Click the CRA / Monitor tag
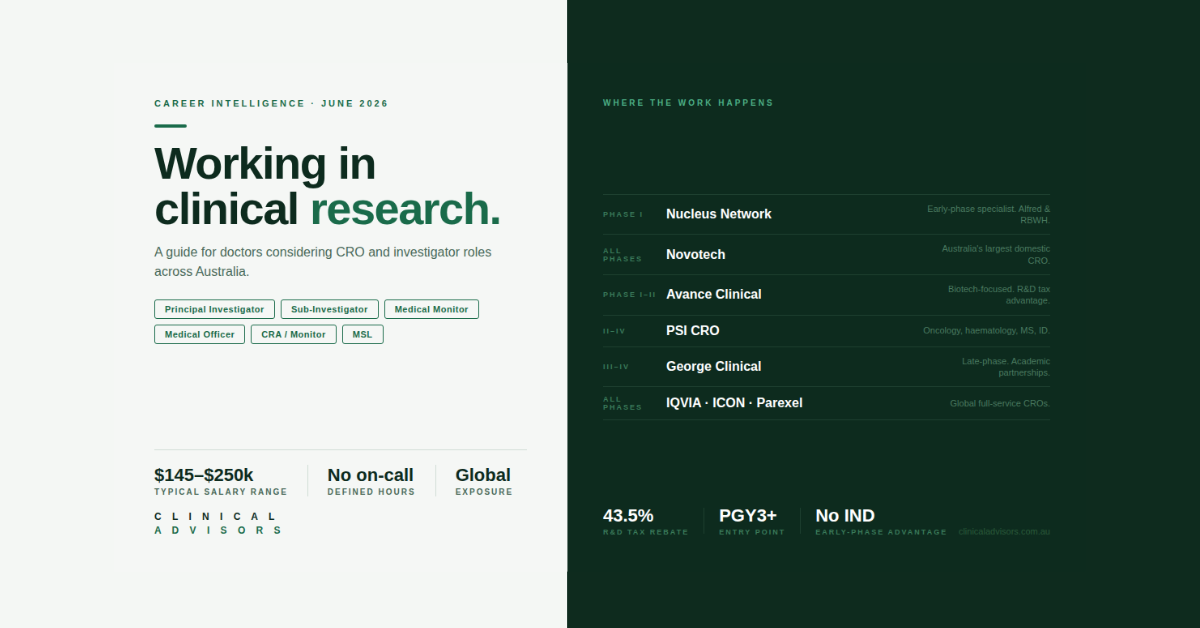Image resolution: width=1200 pixels, height=628 pixels. click(x=294, y=334)
